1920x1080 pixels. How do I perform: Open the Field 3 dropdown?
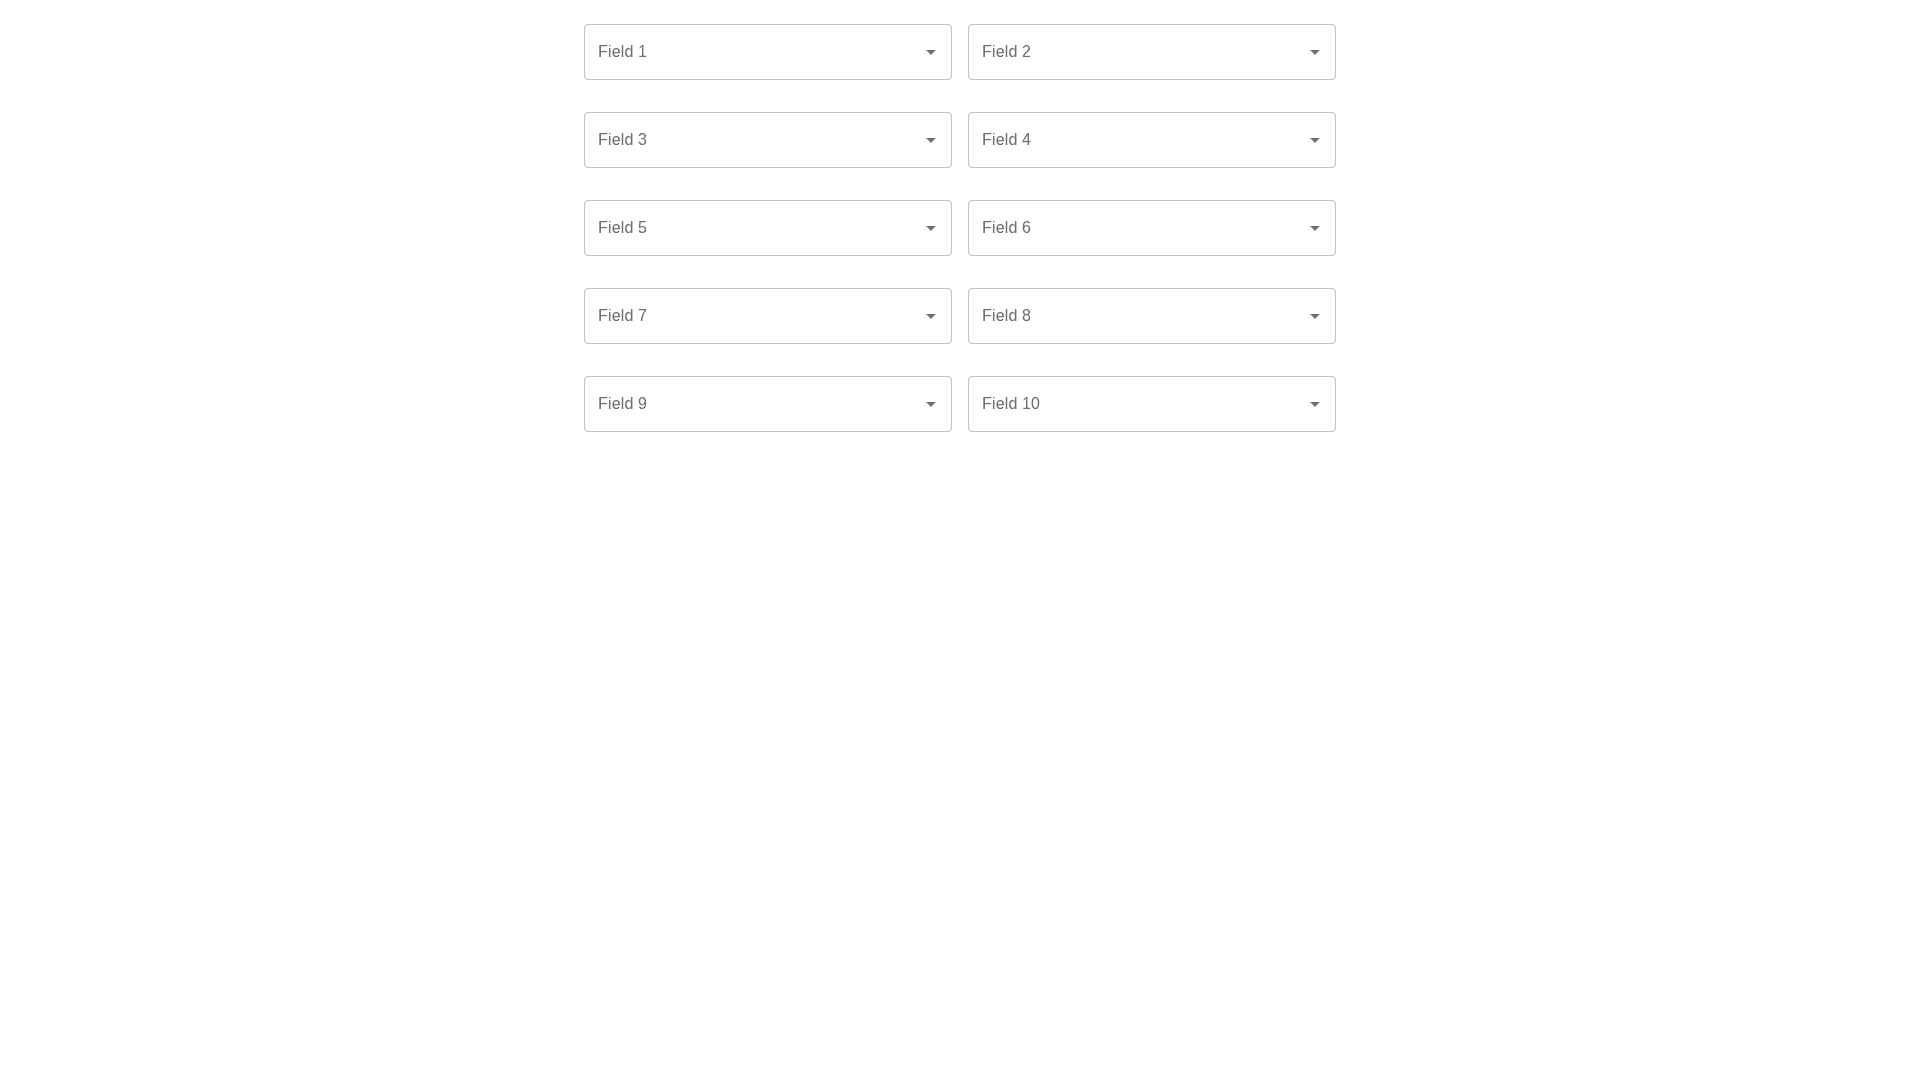(x=767, y=140)
